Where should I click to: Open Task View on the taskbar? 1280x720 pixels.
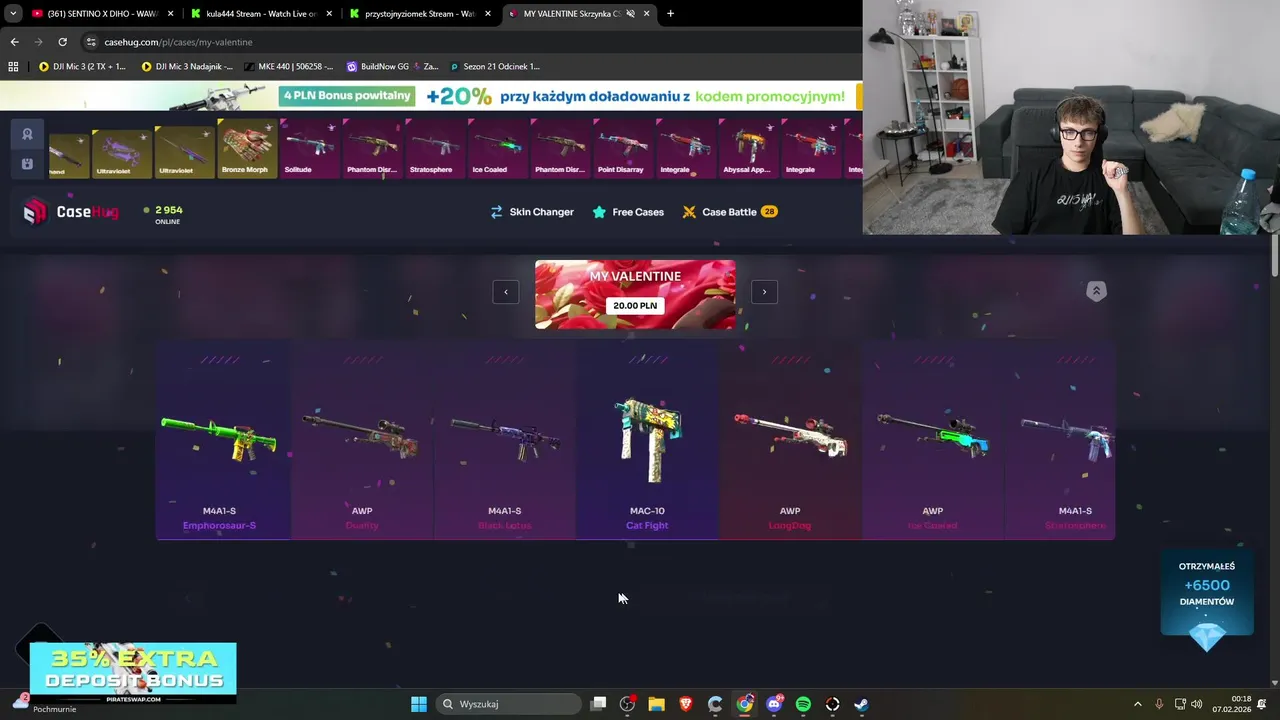(x=598, y=704)
